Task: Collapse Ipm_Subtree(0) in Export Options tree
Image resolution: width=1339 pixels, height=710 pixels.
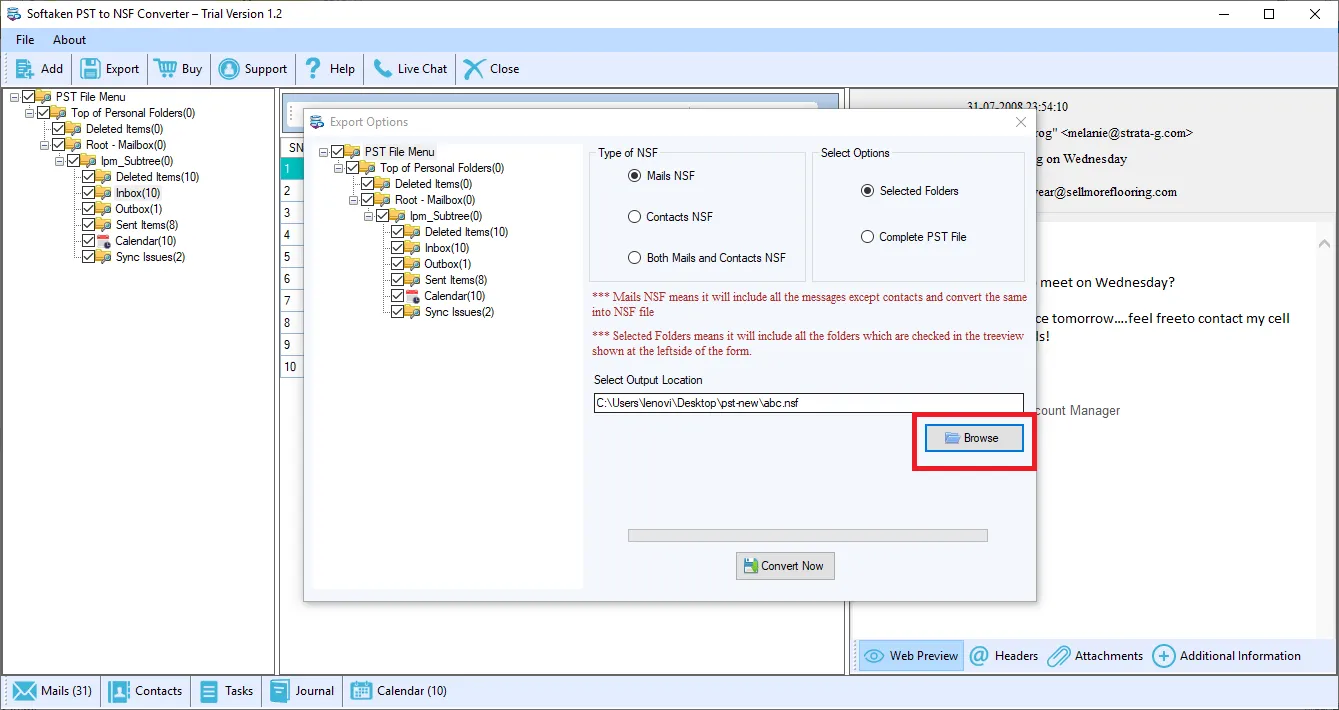Action: tap(368, 216)
